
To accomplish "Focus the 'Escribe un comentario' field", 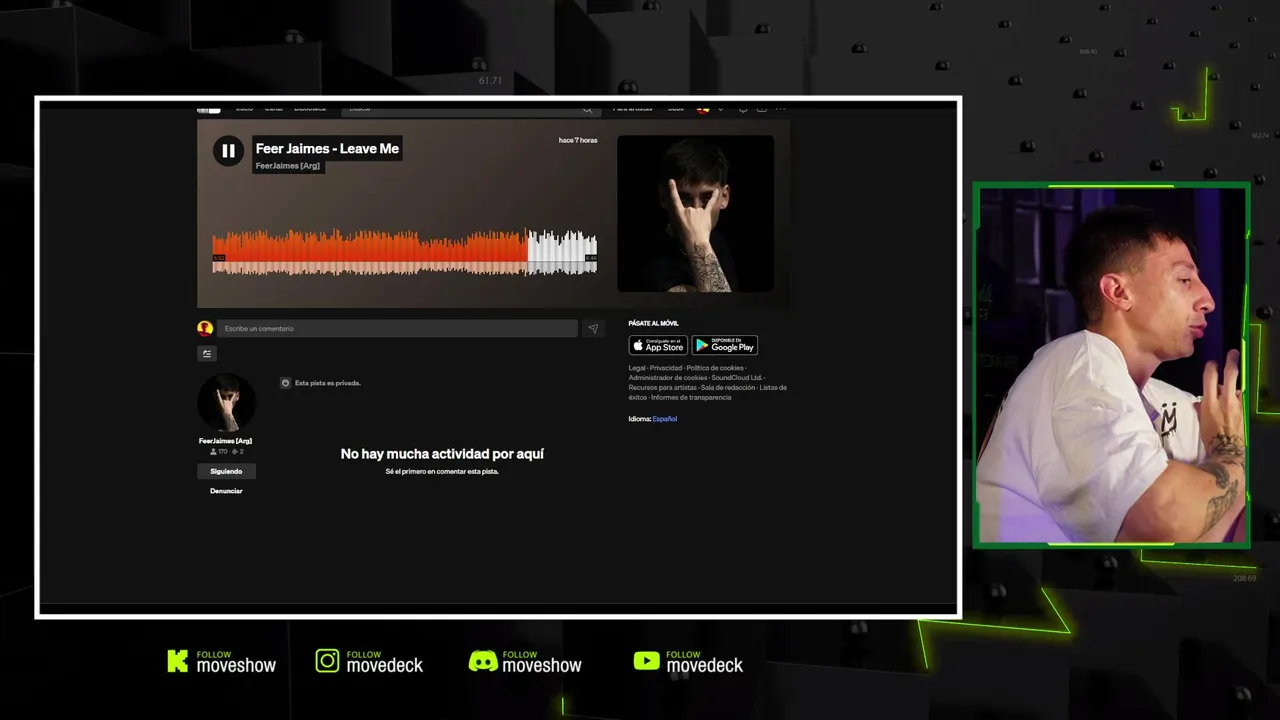I will [397, 328].
